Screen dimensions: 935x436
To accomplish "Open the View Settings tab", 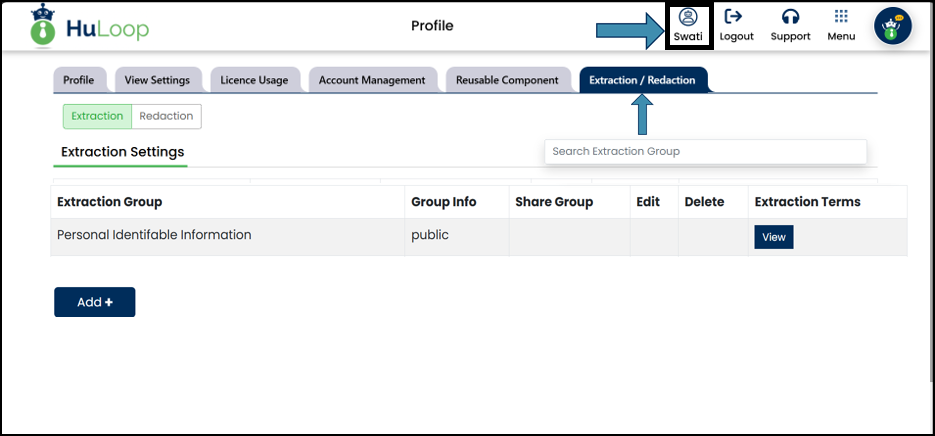I will point(156,80).
